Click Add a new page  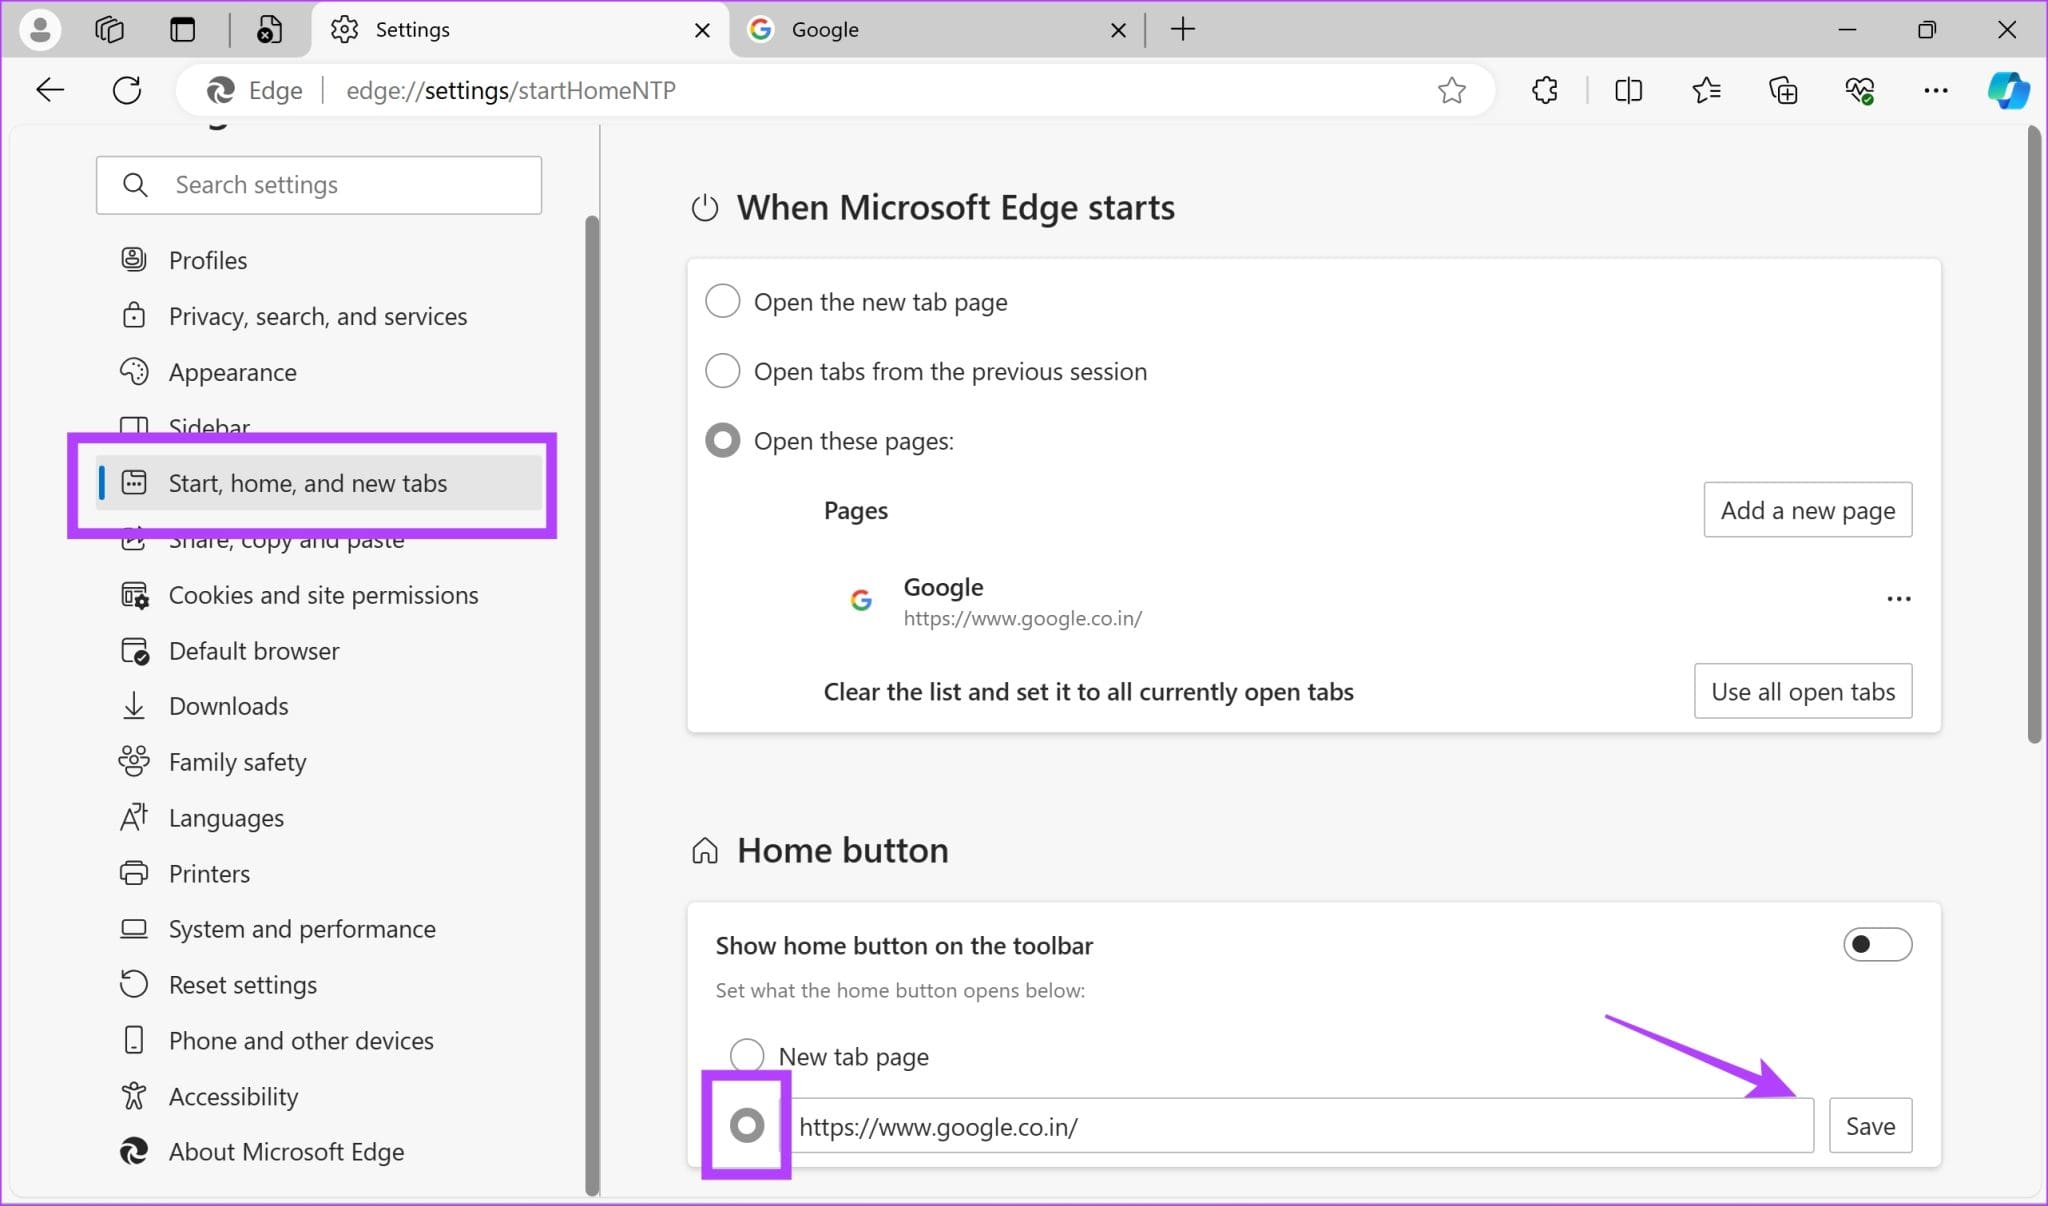point(1806,509)
